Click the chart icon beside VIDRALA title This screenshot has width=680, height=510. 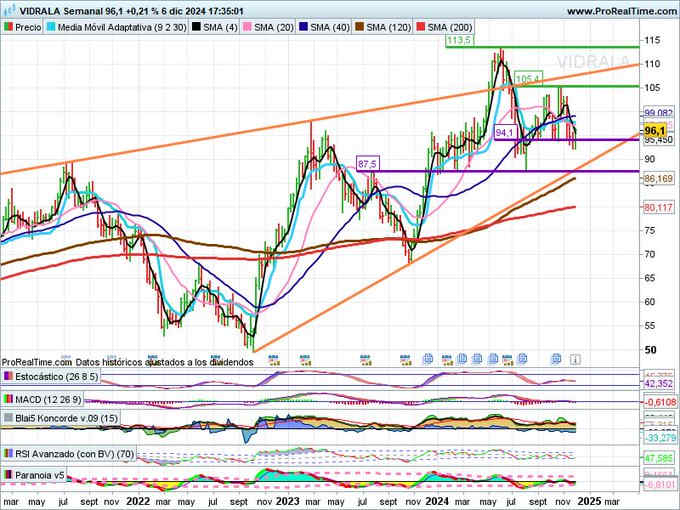pos(10,11)
